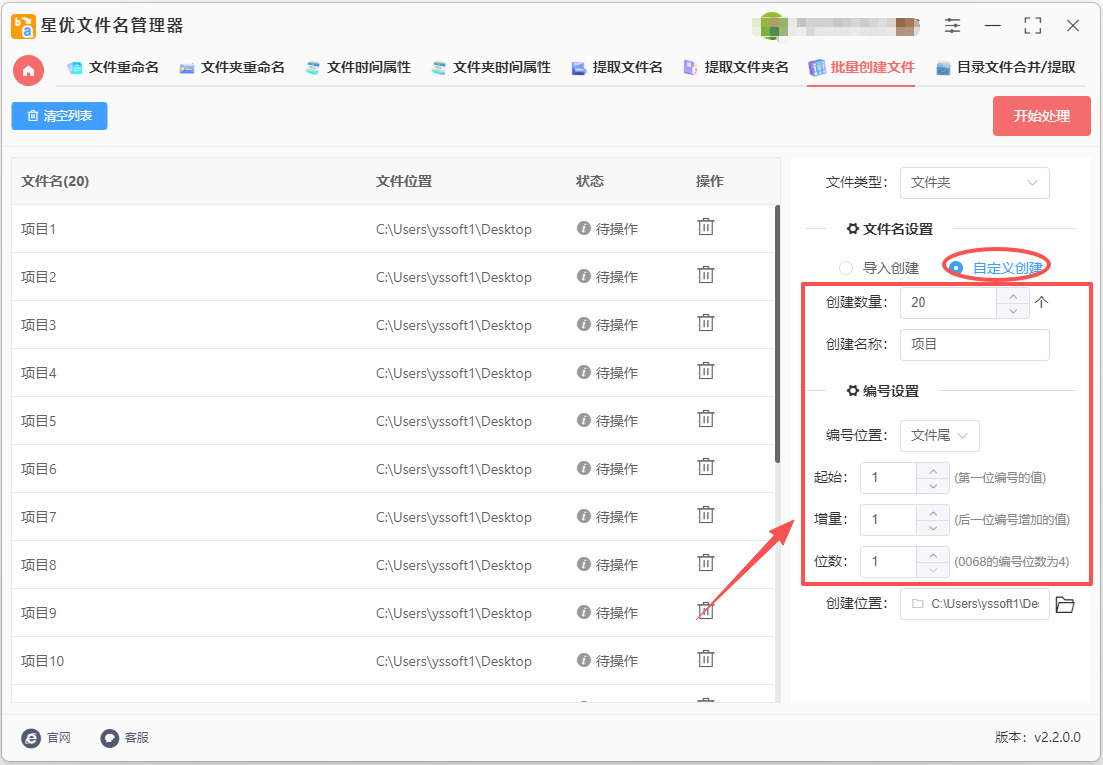Open the 提取文件名 tab
Screen dimensions: 1103x765
pyautogui.click(x=617, y=68)
